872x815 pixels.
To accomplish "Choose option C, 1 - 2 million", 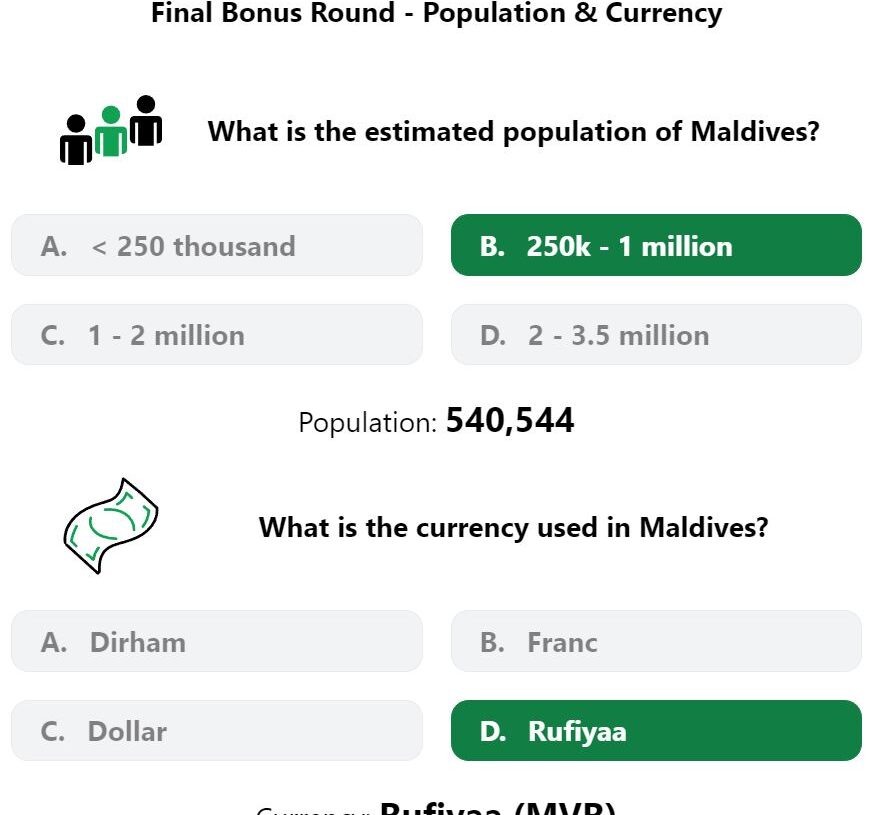I will pos(217,335).
